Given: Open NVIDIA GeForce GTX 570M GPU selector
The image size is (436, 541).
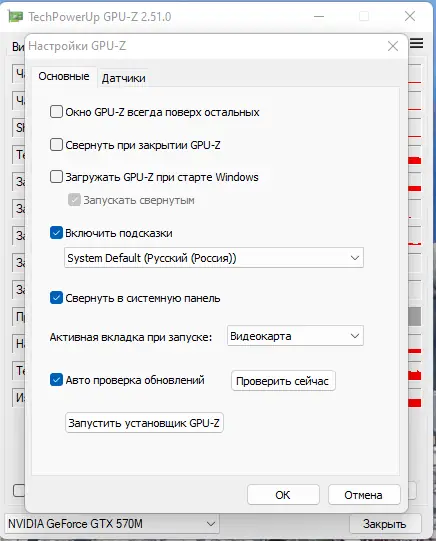Looking at the screenshot, I should click(112, 524).
